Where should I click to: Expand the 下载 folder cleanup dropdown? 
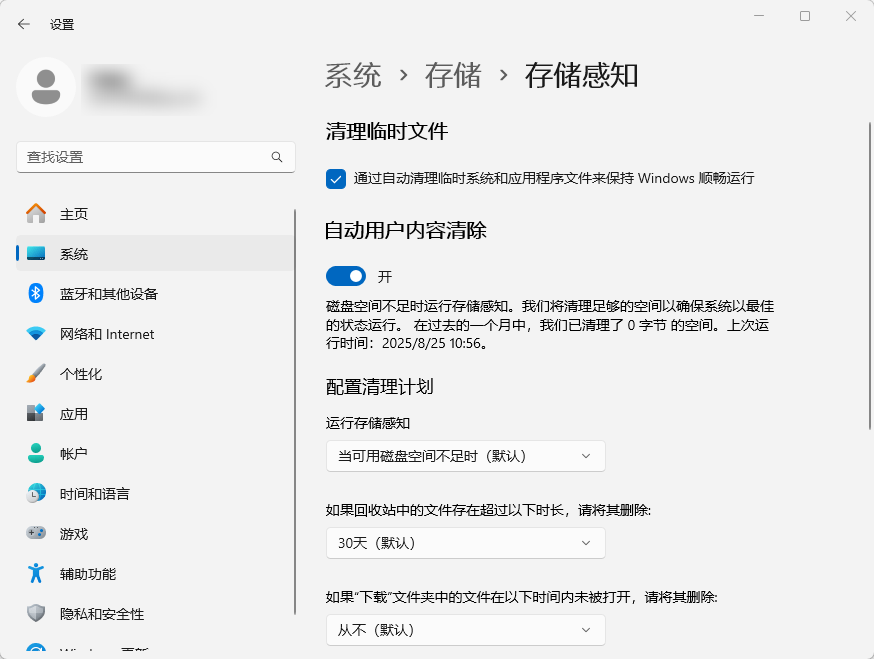tap(465, 630)
